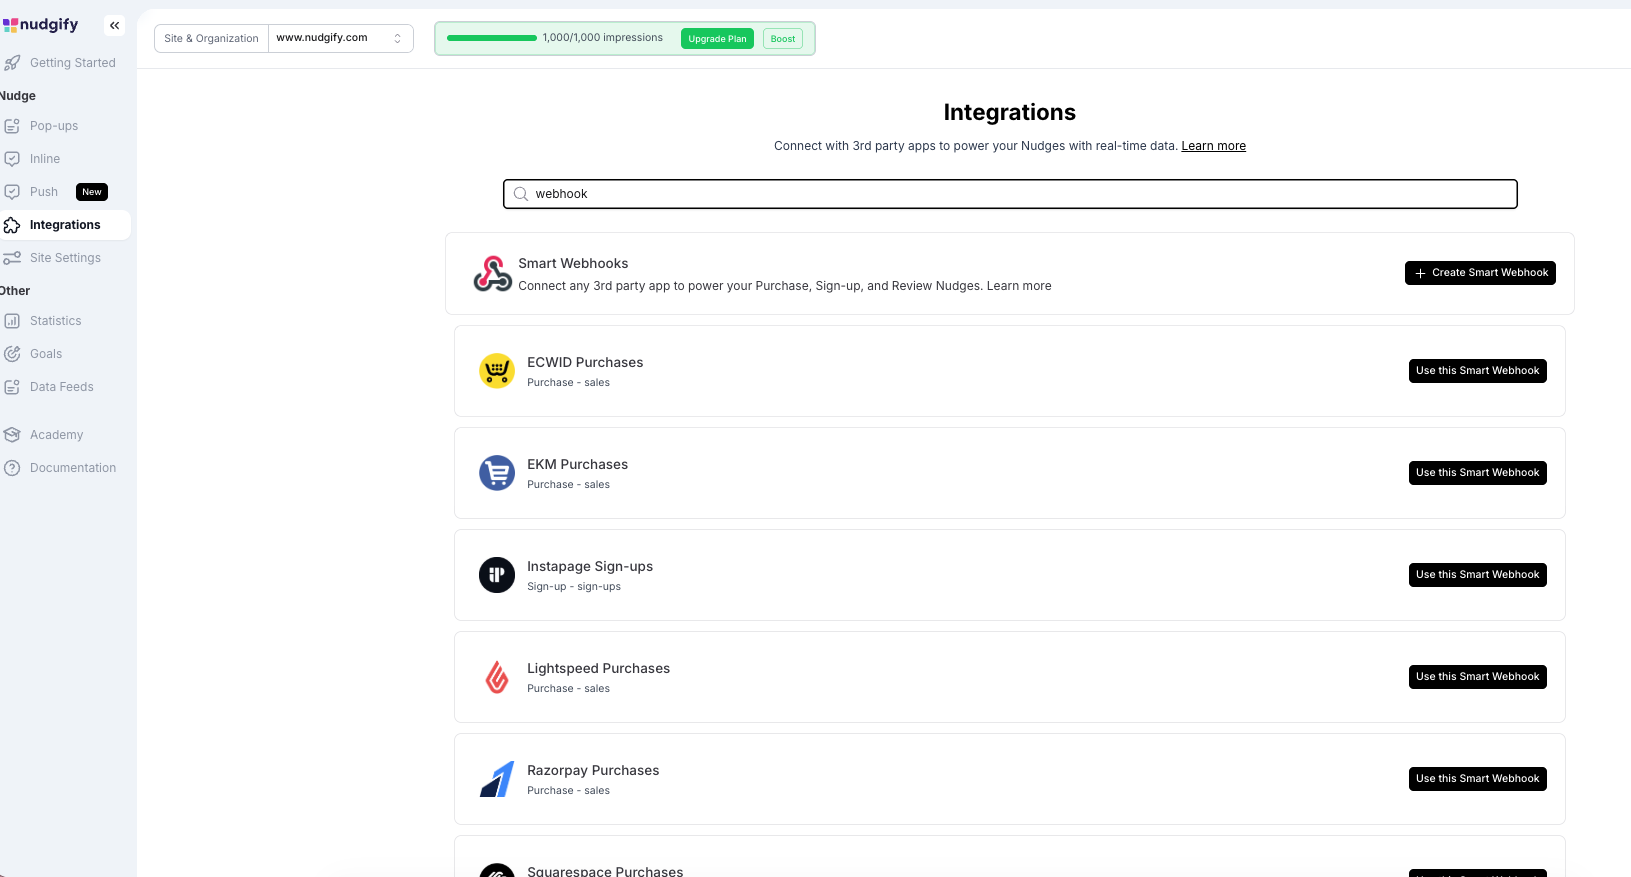Click Razorpay Purchases title text
This screenshot has width=1631, height=877.
point(593,771)
